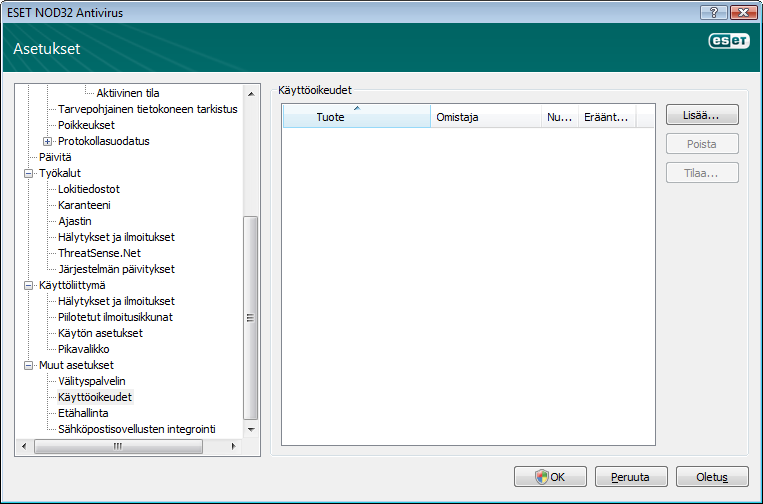Close the ESET NOD32 Antivirus window

coord(743,12)
